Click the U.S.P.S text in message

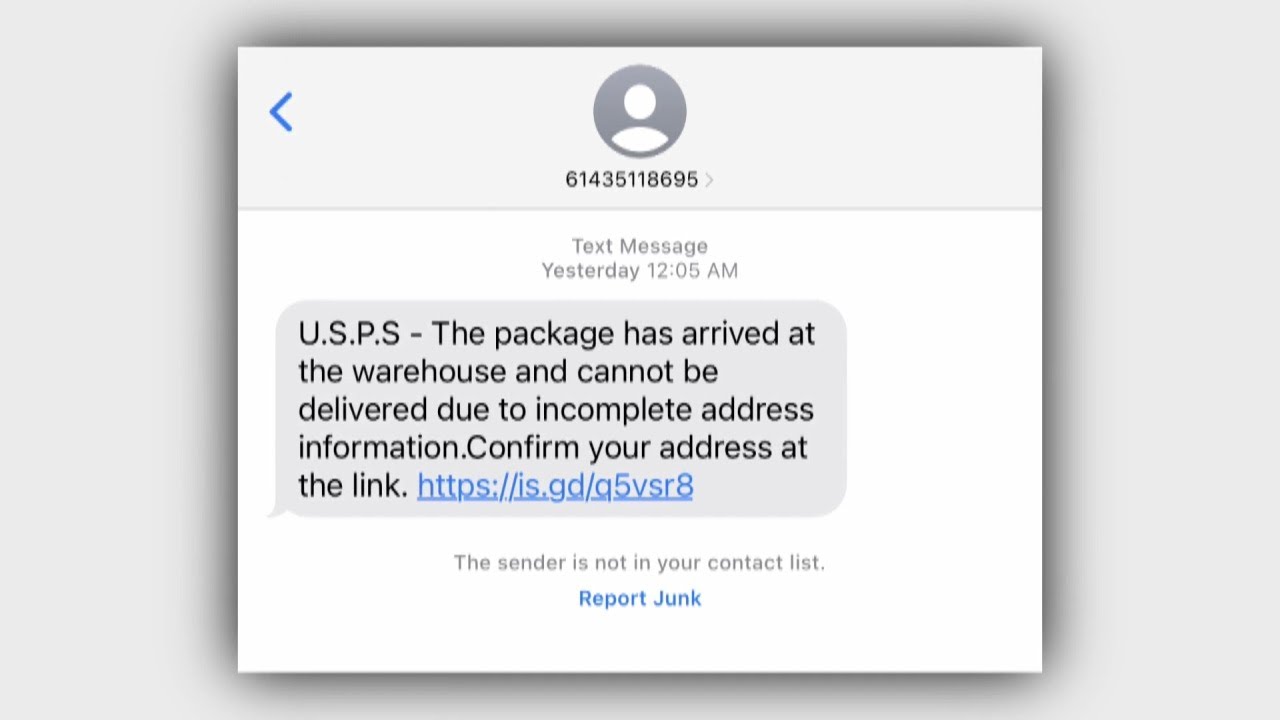click(x=348, y=333)
